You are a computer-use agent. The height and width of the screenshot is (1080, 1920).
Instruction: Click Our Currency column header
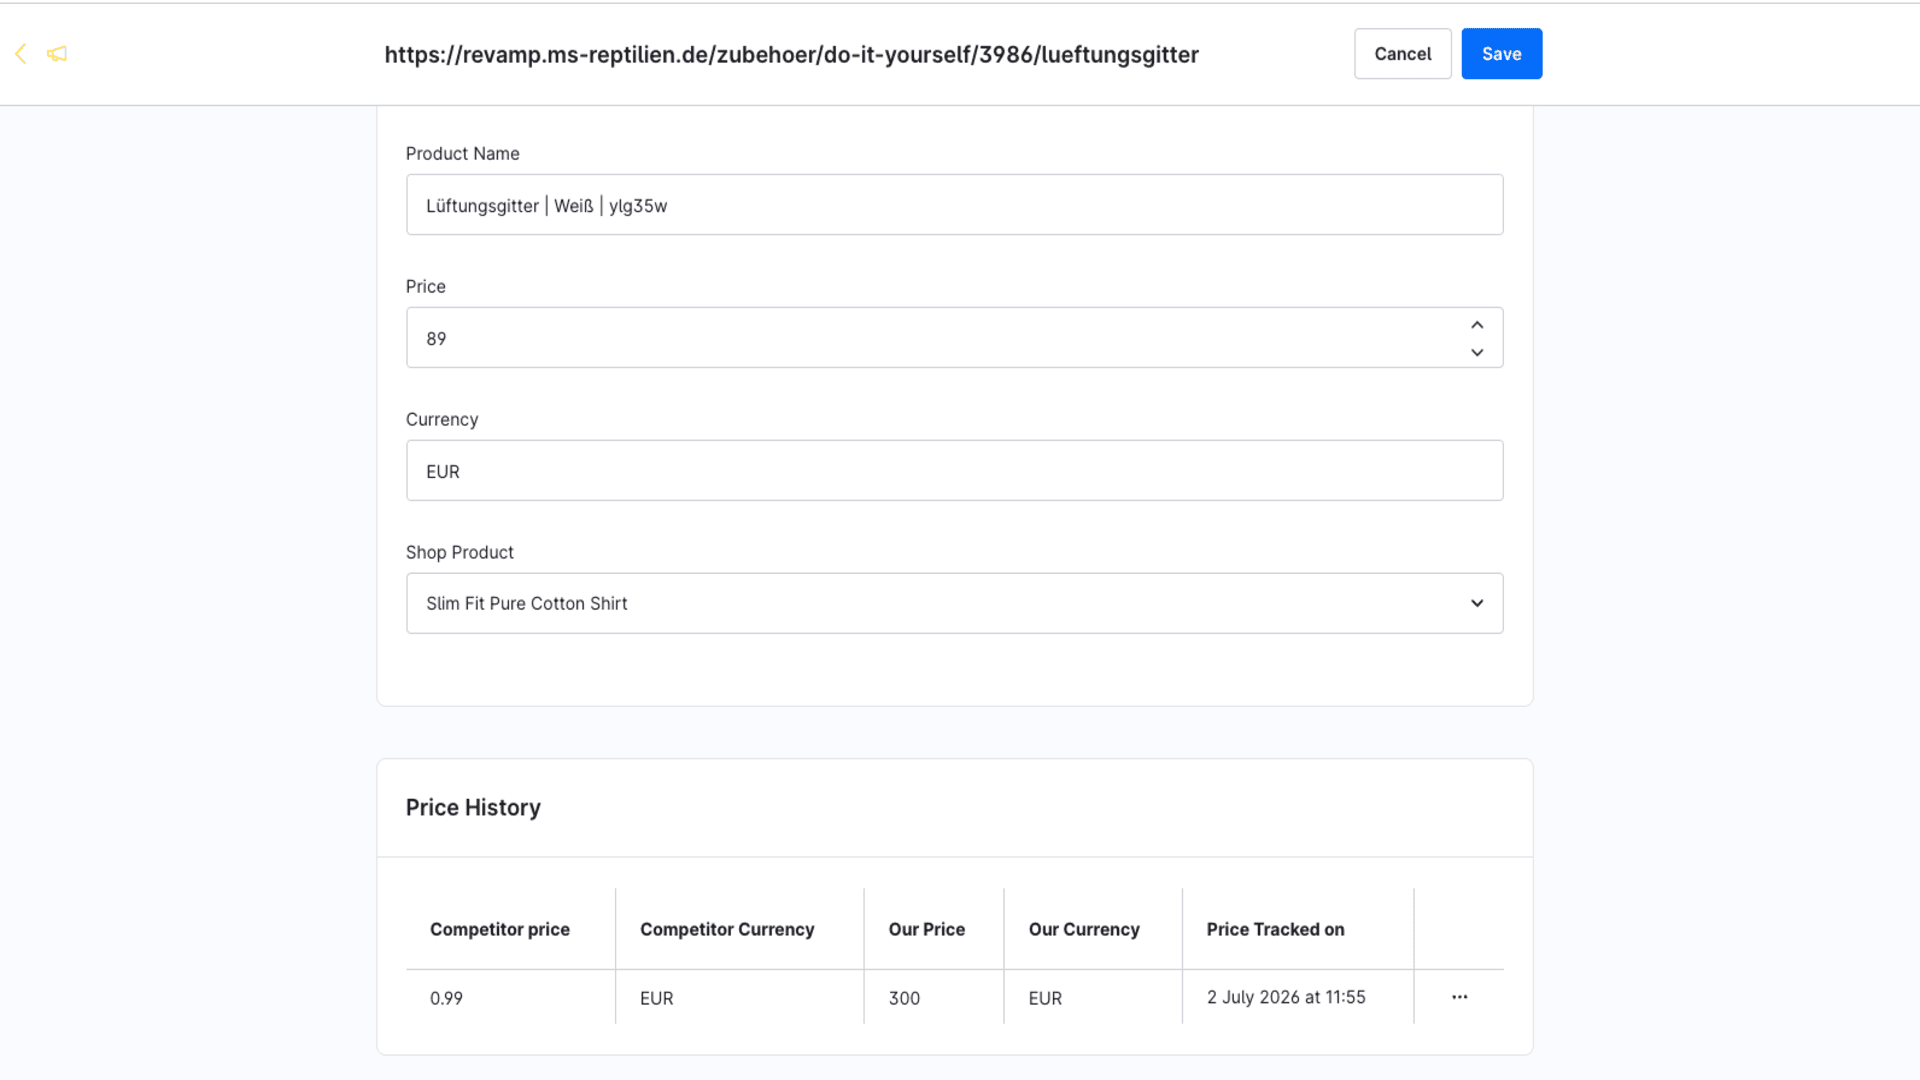pyautogui.click(x=1084, y=929)
